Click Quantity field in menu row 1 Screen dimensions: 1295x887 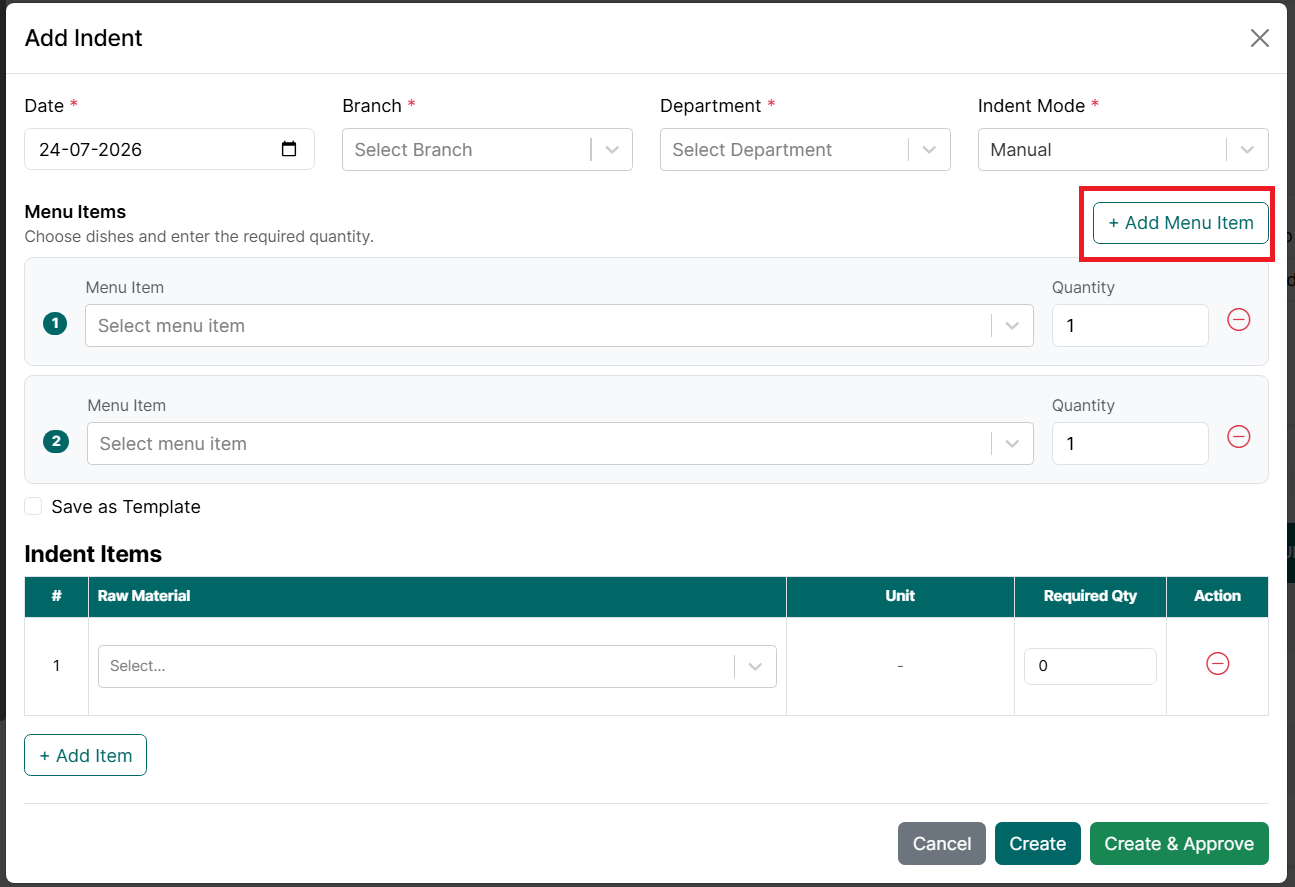tap(1130, 325)
